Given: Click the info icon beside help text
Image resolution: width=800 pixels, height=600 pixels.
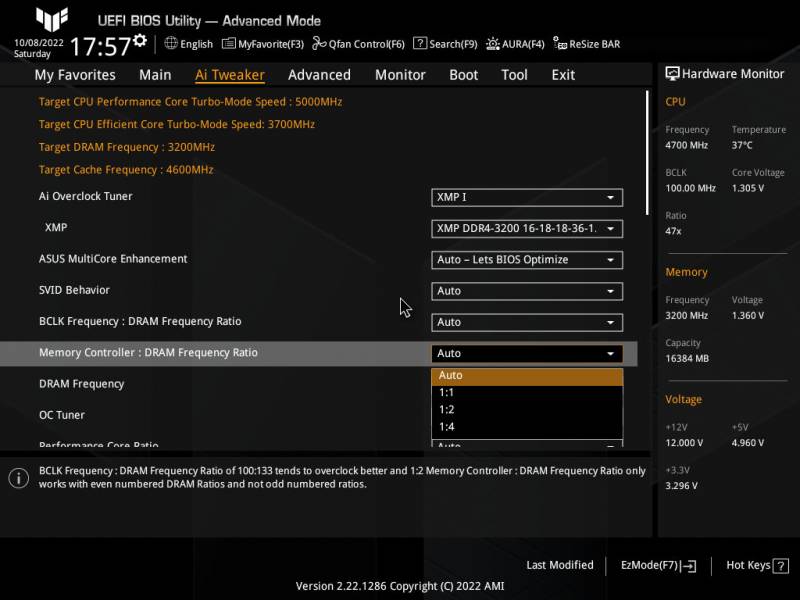Looking at the screenshot, I should [19, 478].
